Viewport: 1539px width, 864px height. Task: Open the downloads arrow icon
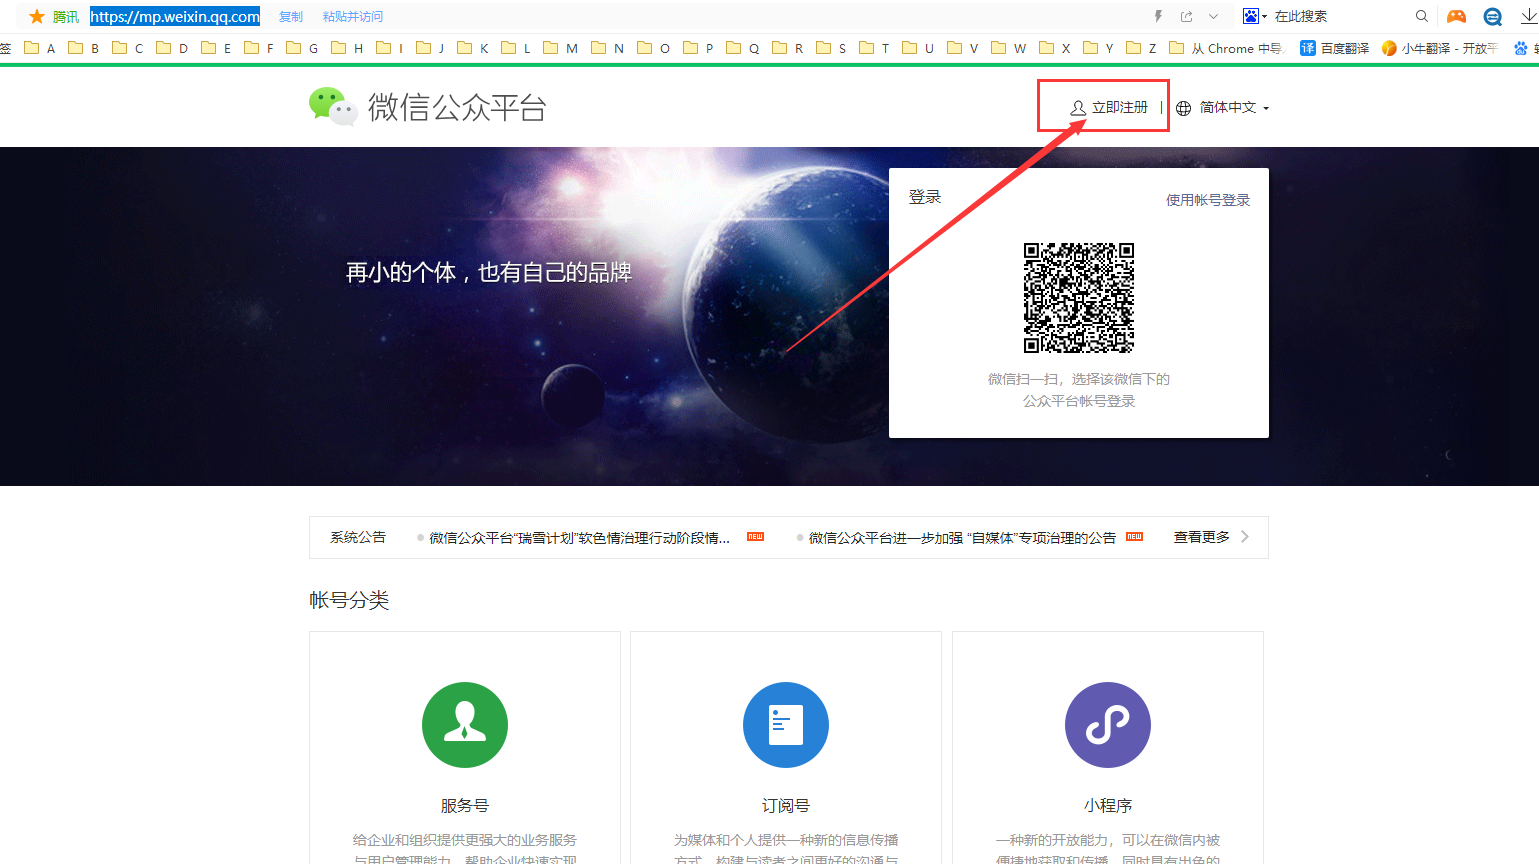click(x=1529, y=16)
